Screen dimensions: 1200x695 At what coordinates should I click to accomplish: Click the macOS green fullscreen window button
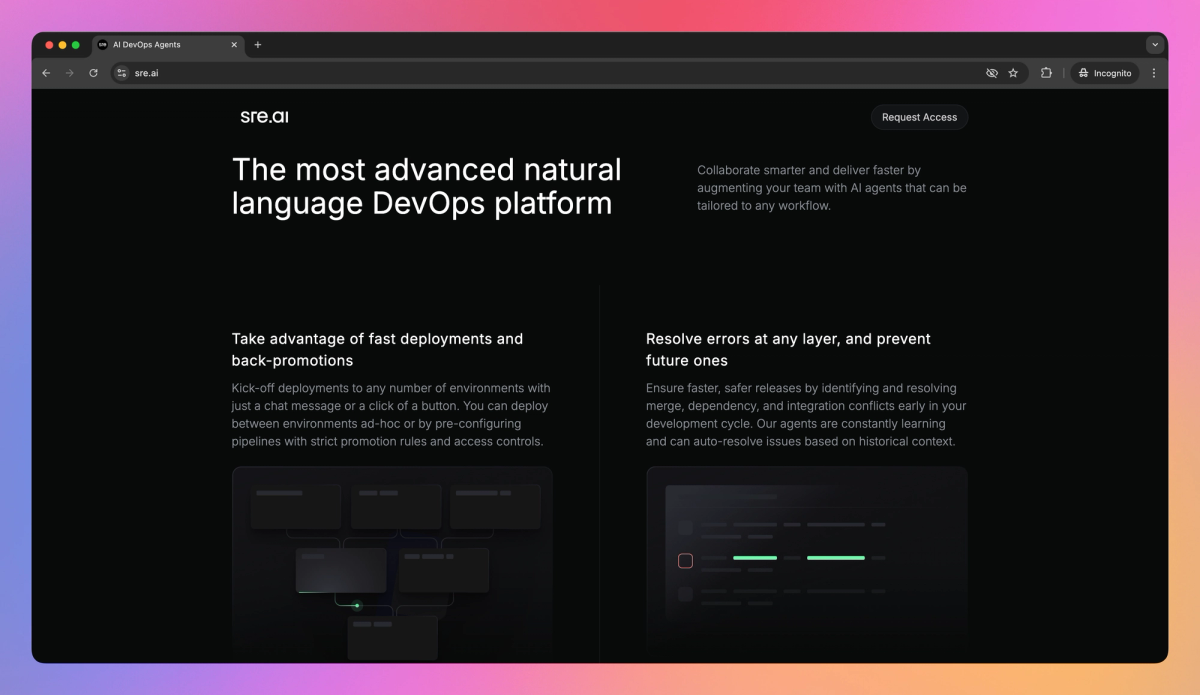76,45
